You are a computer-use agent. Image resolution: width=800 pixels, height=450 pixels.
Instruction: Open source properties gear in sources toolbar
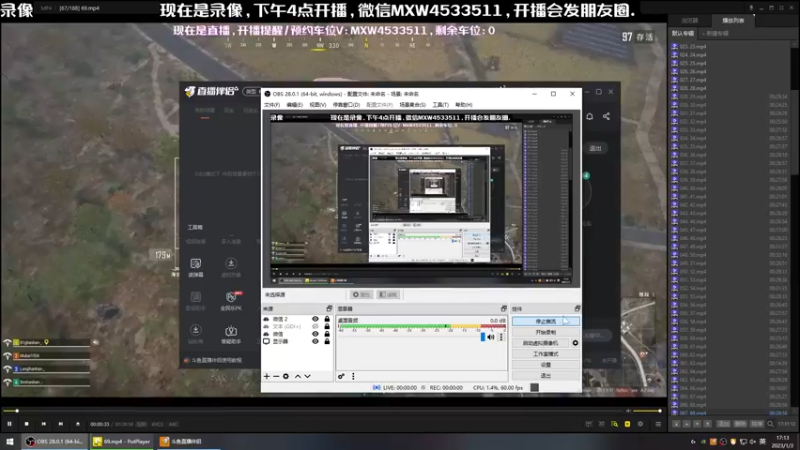click(x=286, y=376)
